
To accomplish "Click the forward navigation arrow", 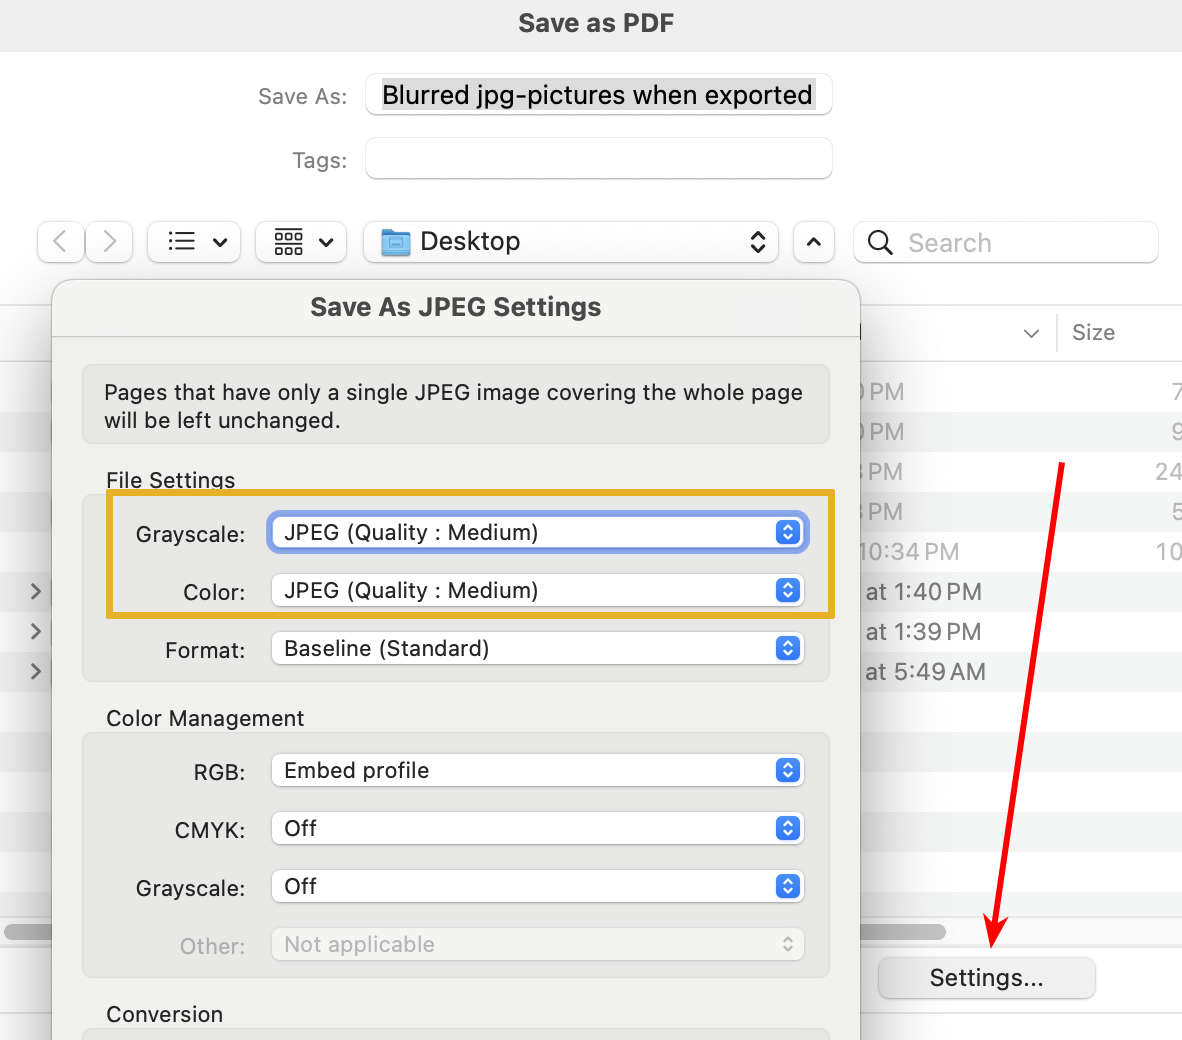I will 109,241.
